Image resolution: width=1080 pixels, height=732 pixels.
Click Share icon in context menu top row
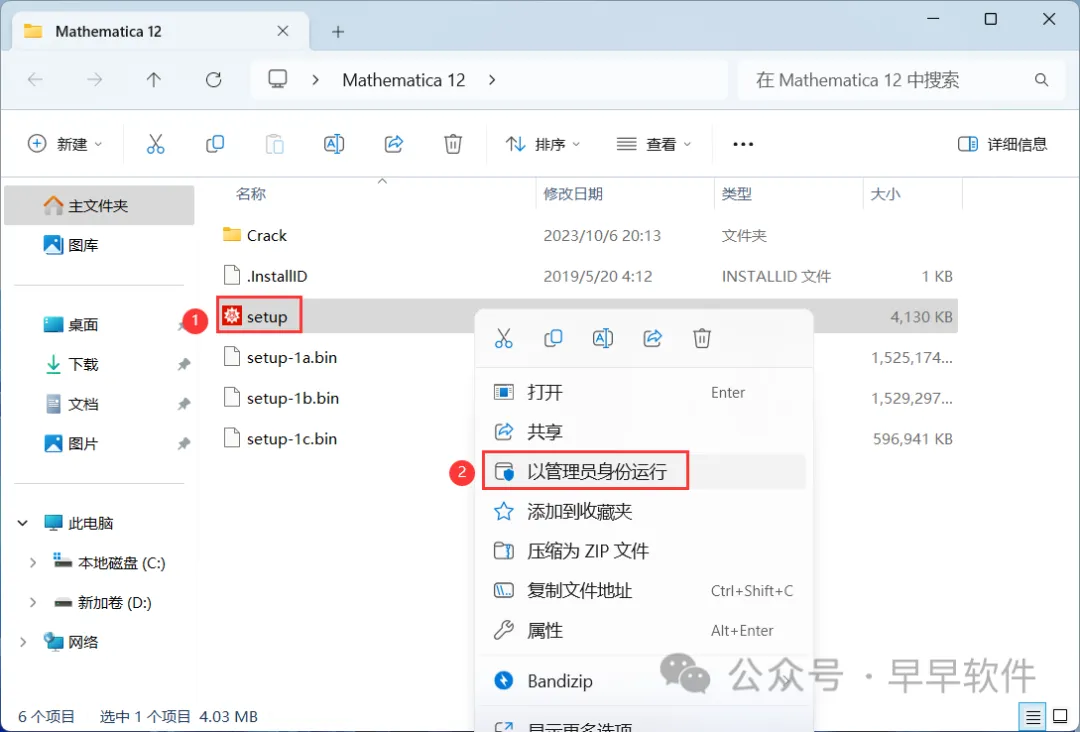[x=652, y=338]
